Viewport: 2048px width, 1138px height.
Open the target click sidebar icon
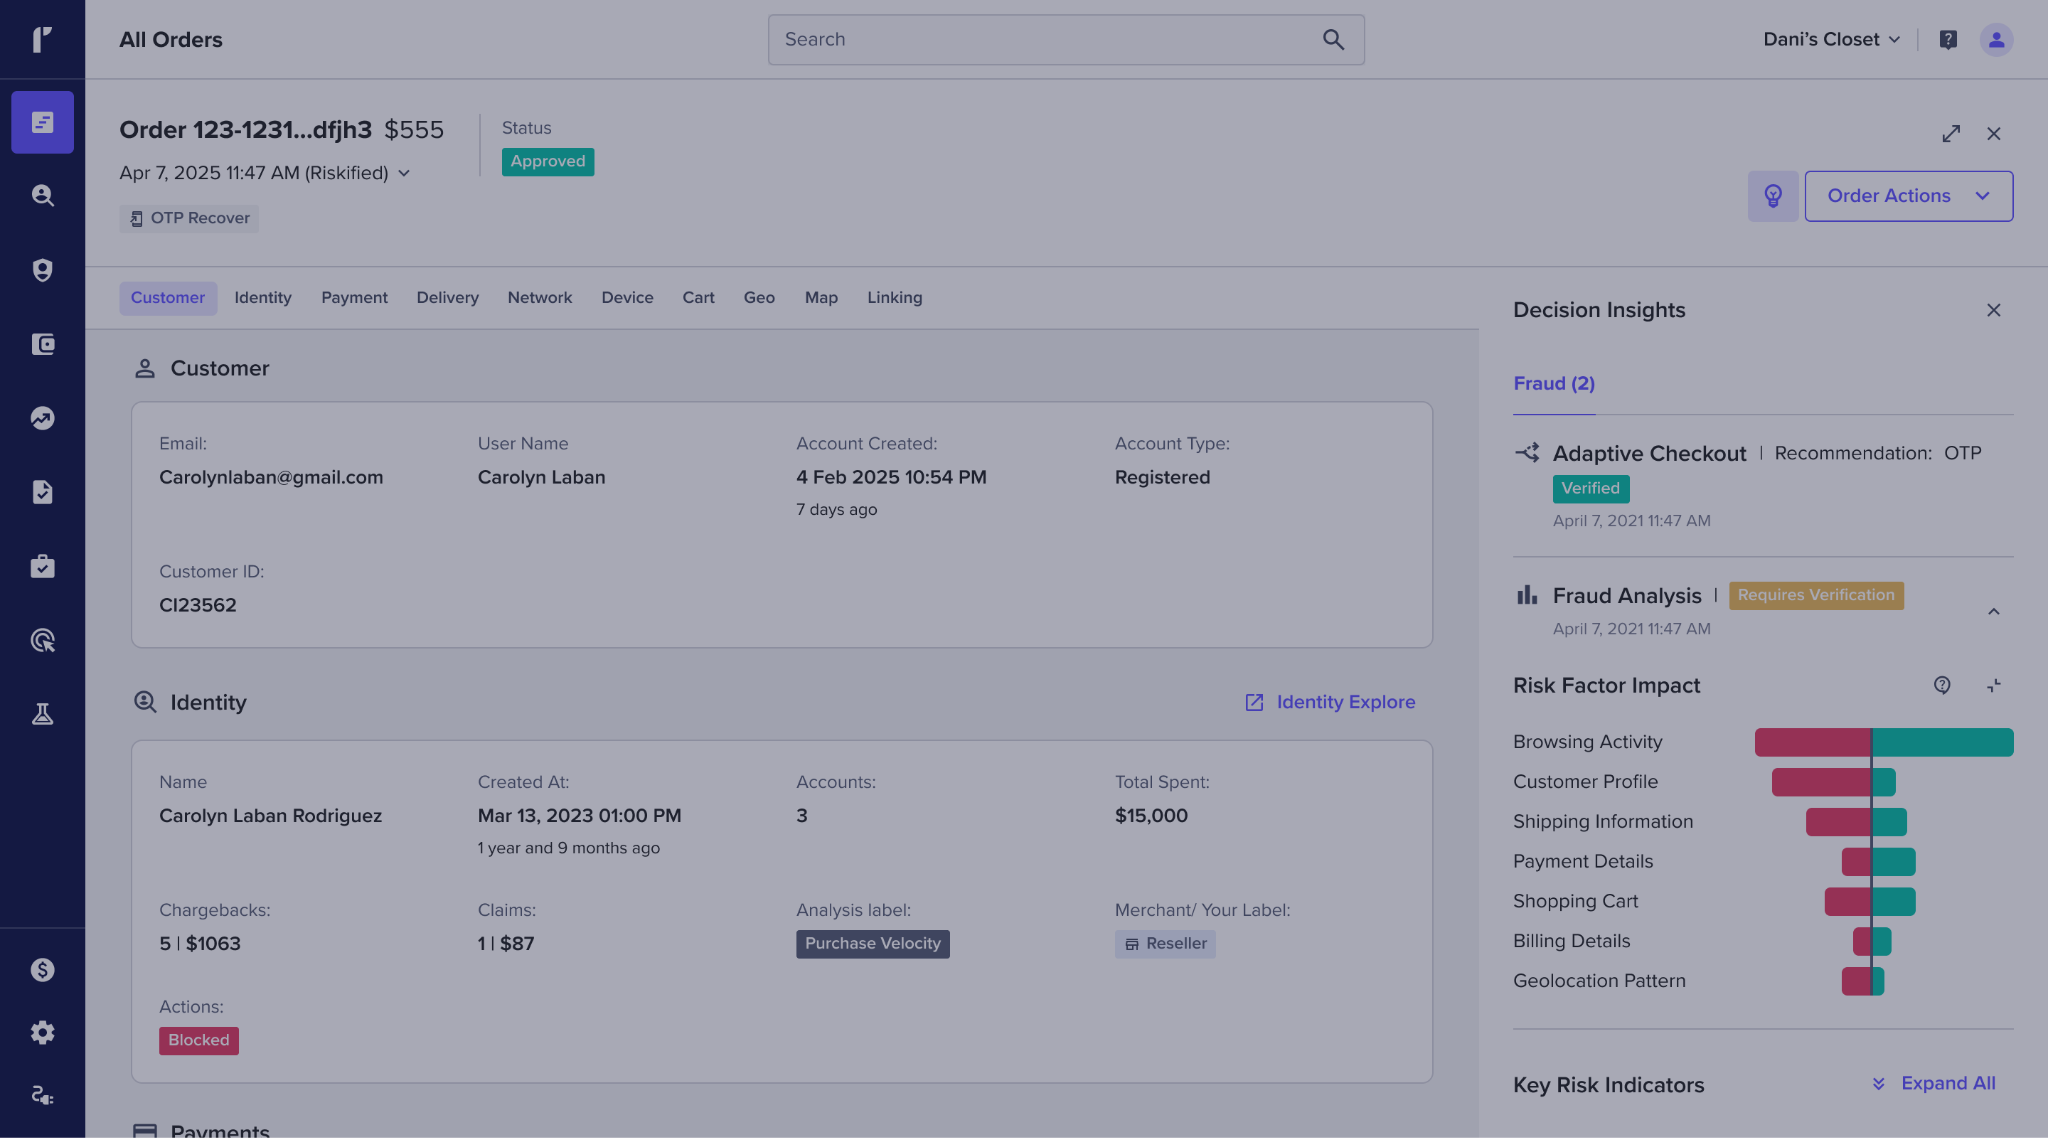[42, 640]
